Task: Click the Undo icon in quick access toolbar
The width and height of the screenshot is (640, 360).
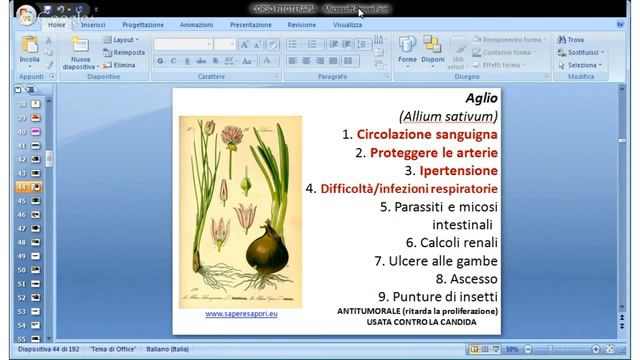Action: click(x=60, y=9)
